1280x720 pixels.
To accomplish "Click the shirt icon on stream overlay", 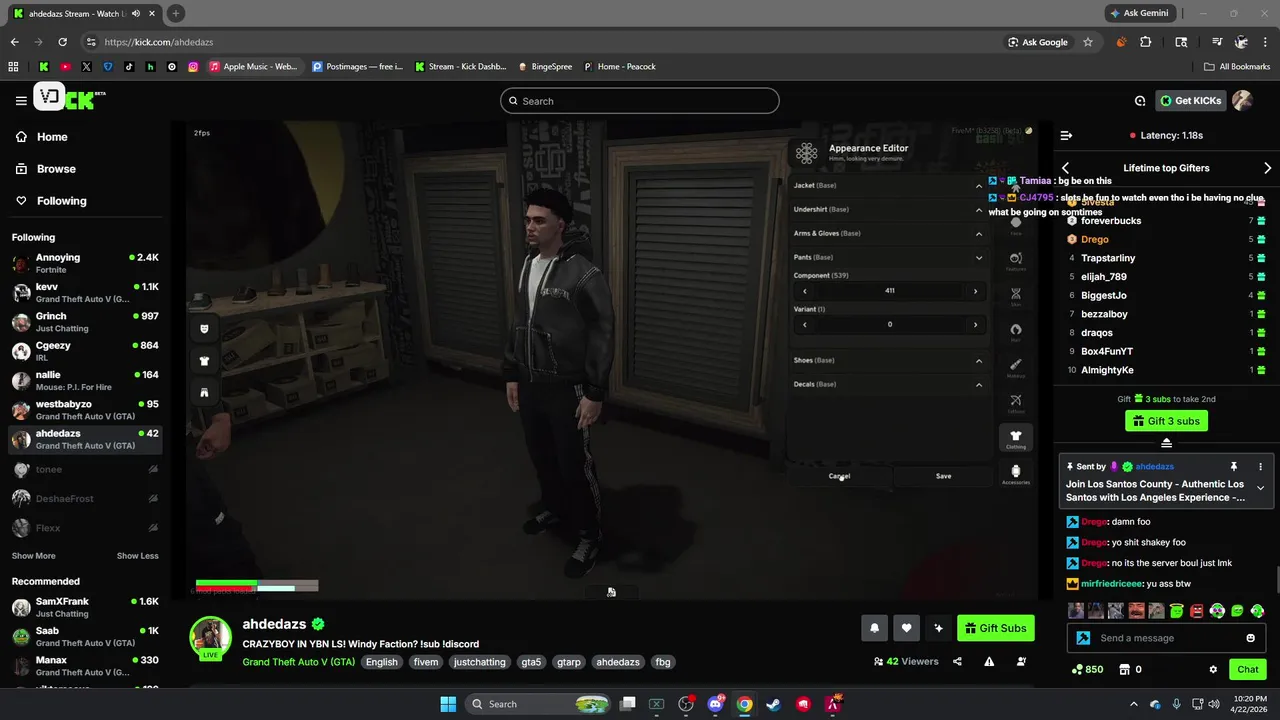I will (x=204, y=361).
